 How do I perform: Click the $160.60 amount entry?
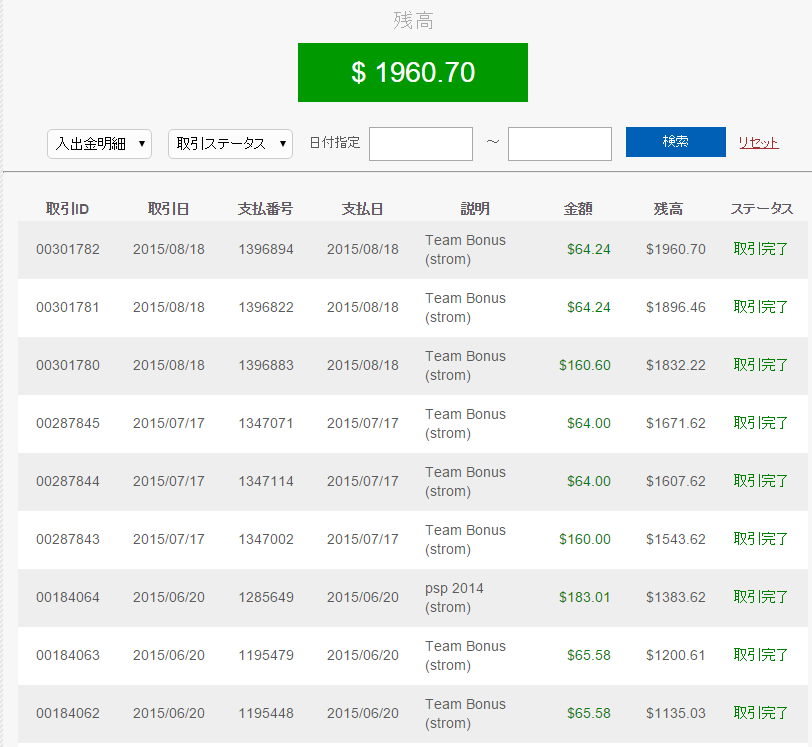point(585,365)
